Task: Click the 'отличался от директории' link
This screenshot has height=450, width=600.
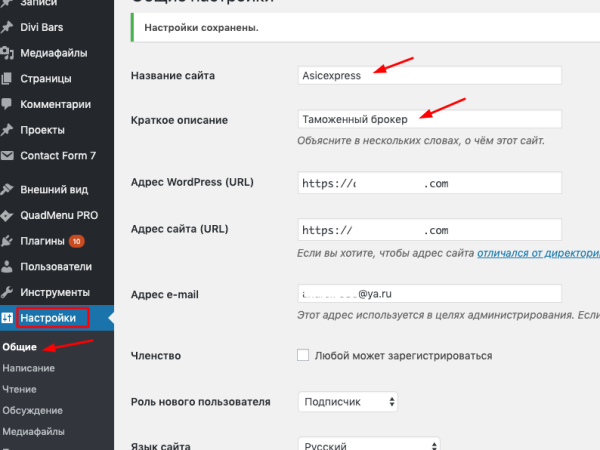Action: point(538,255)
